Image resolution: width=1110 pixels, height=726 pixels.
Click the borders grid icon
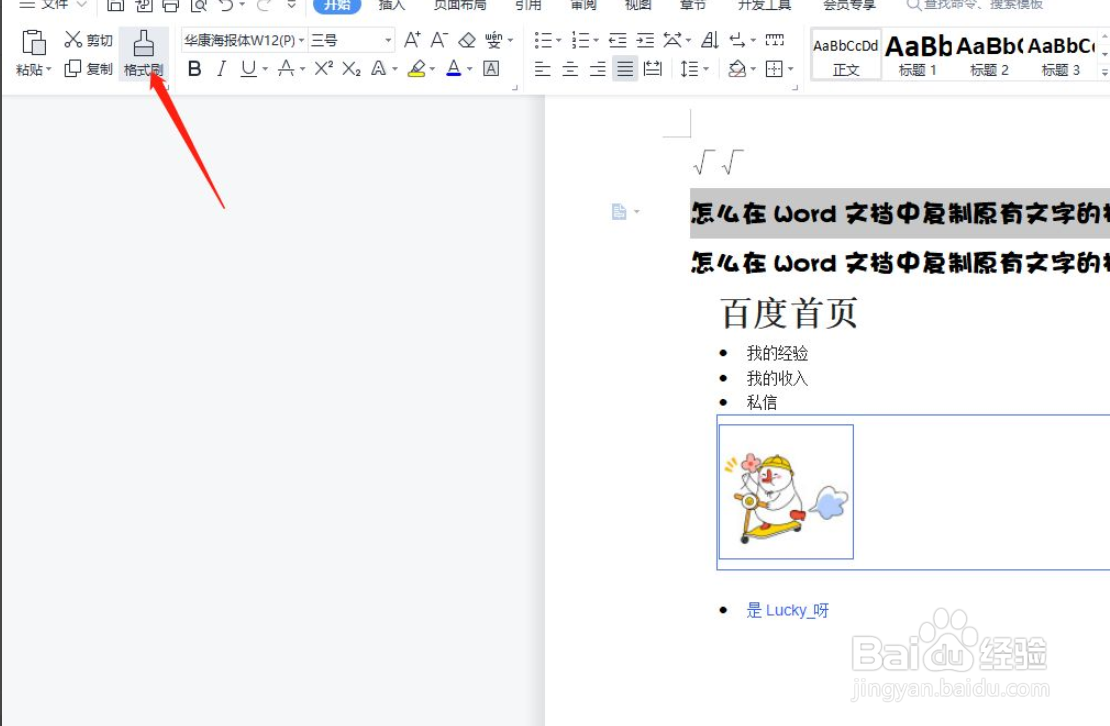(x=774, y=69)
